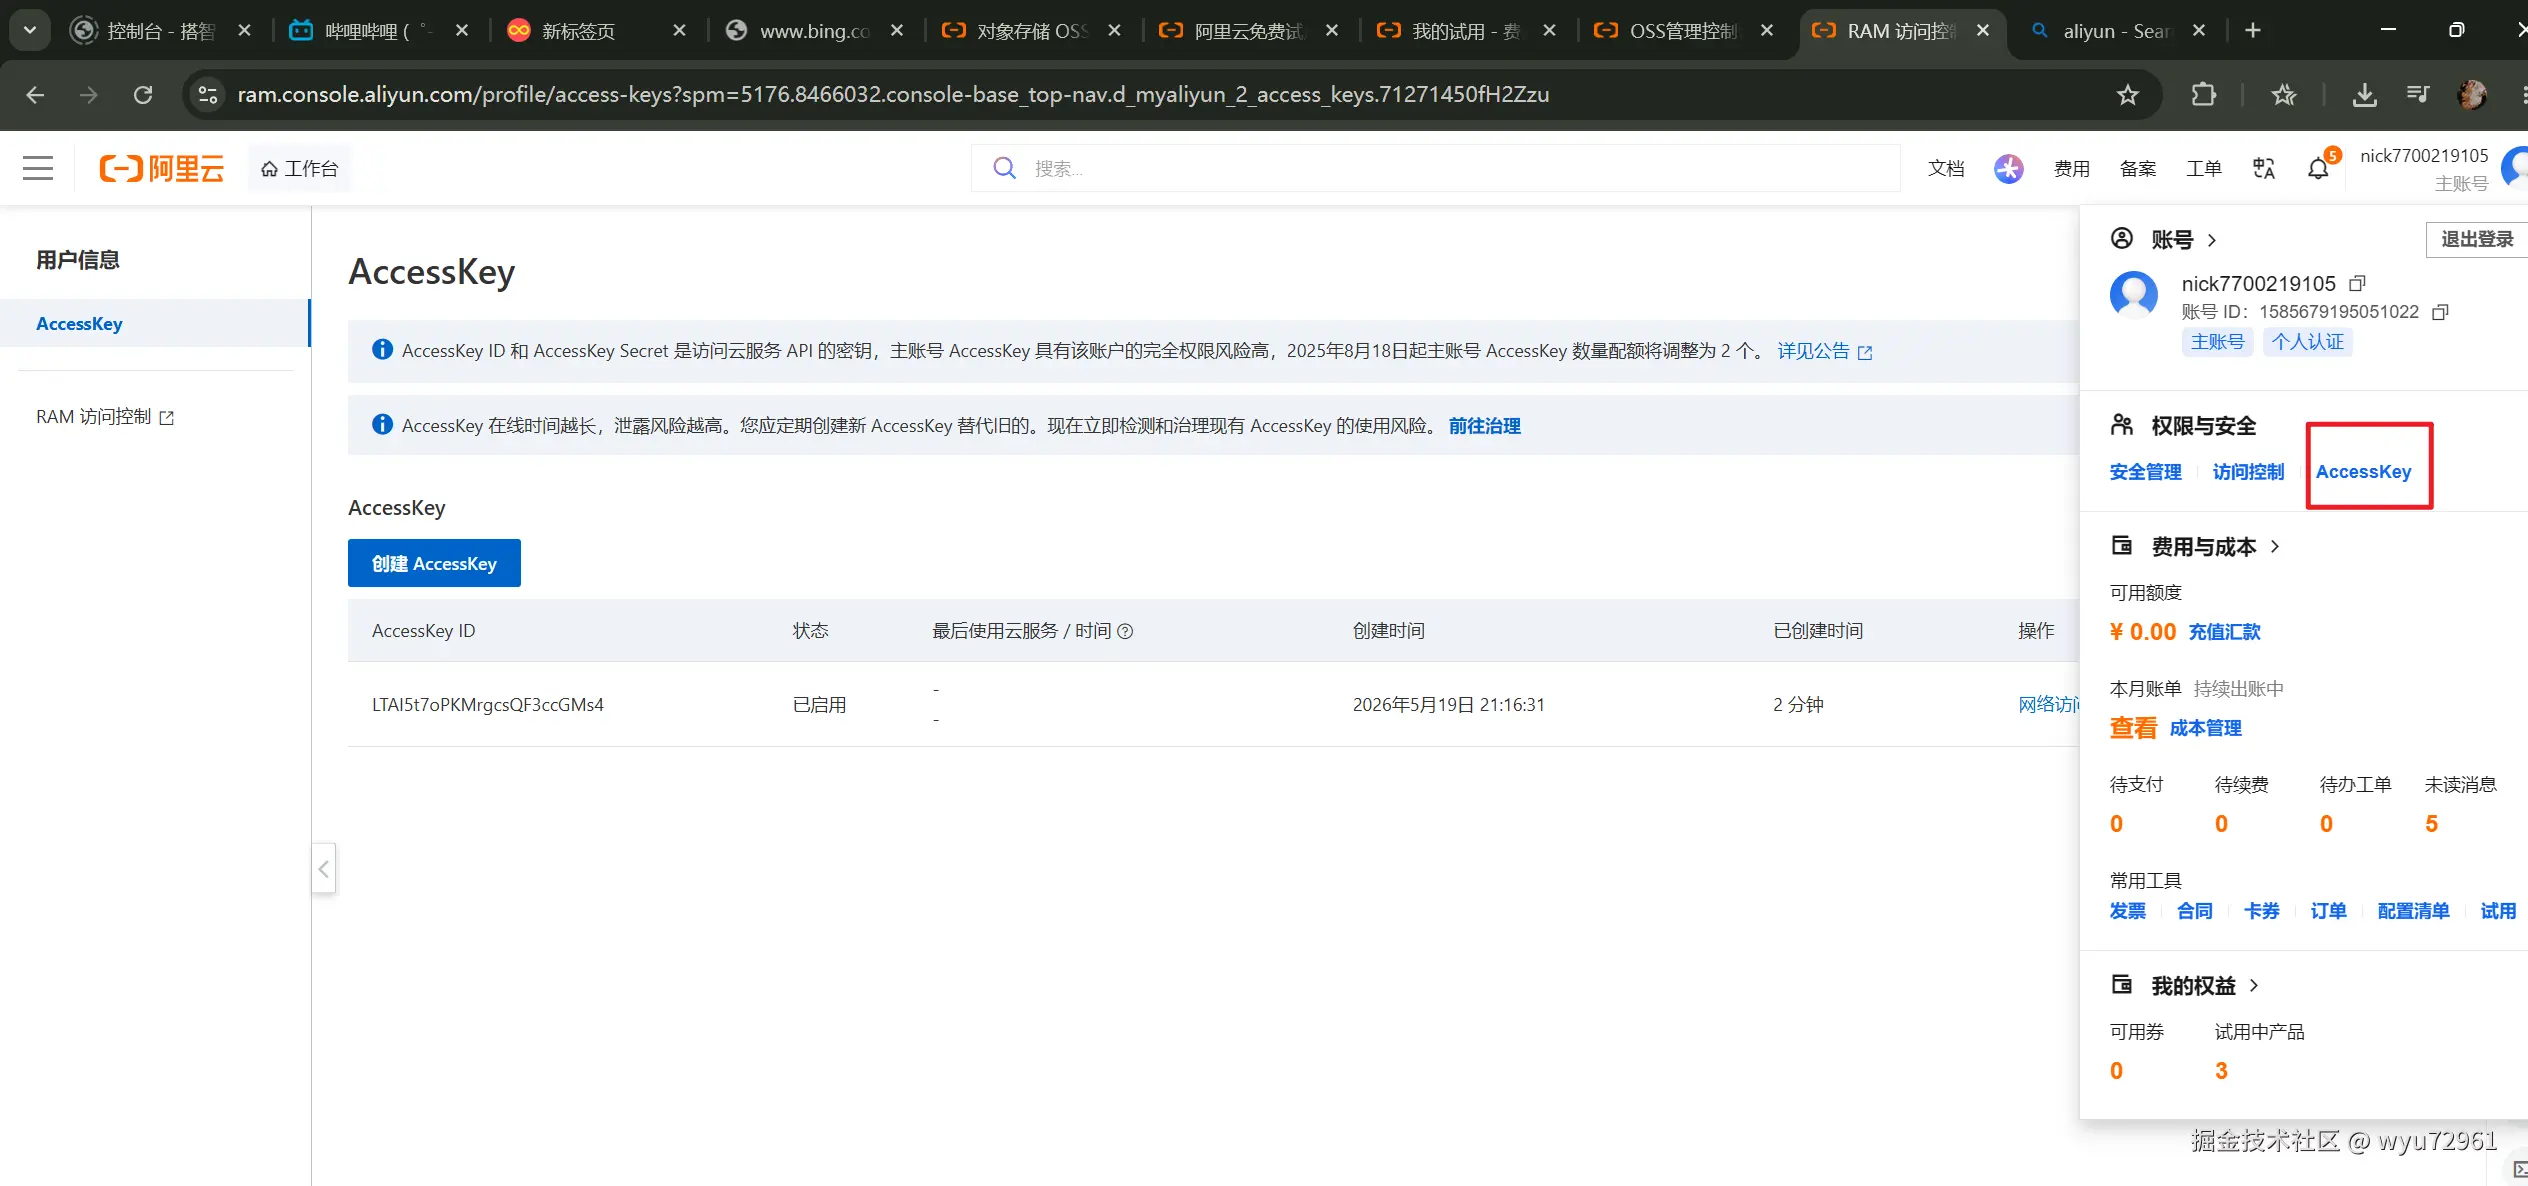Open 访问控制 in the account panel
2528x1186 pixels.
point(2248,472)
